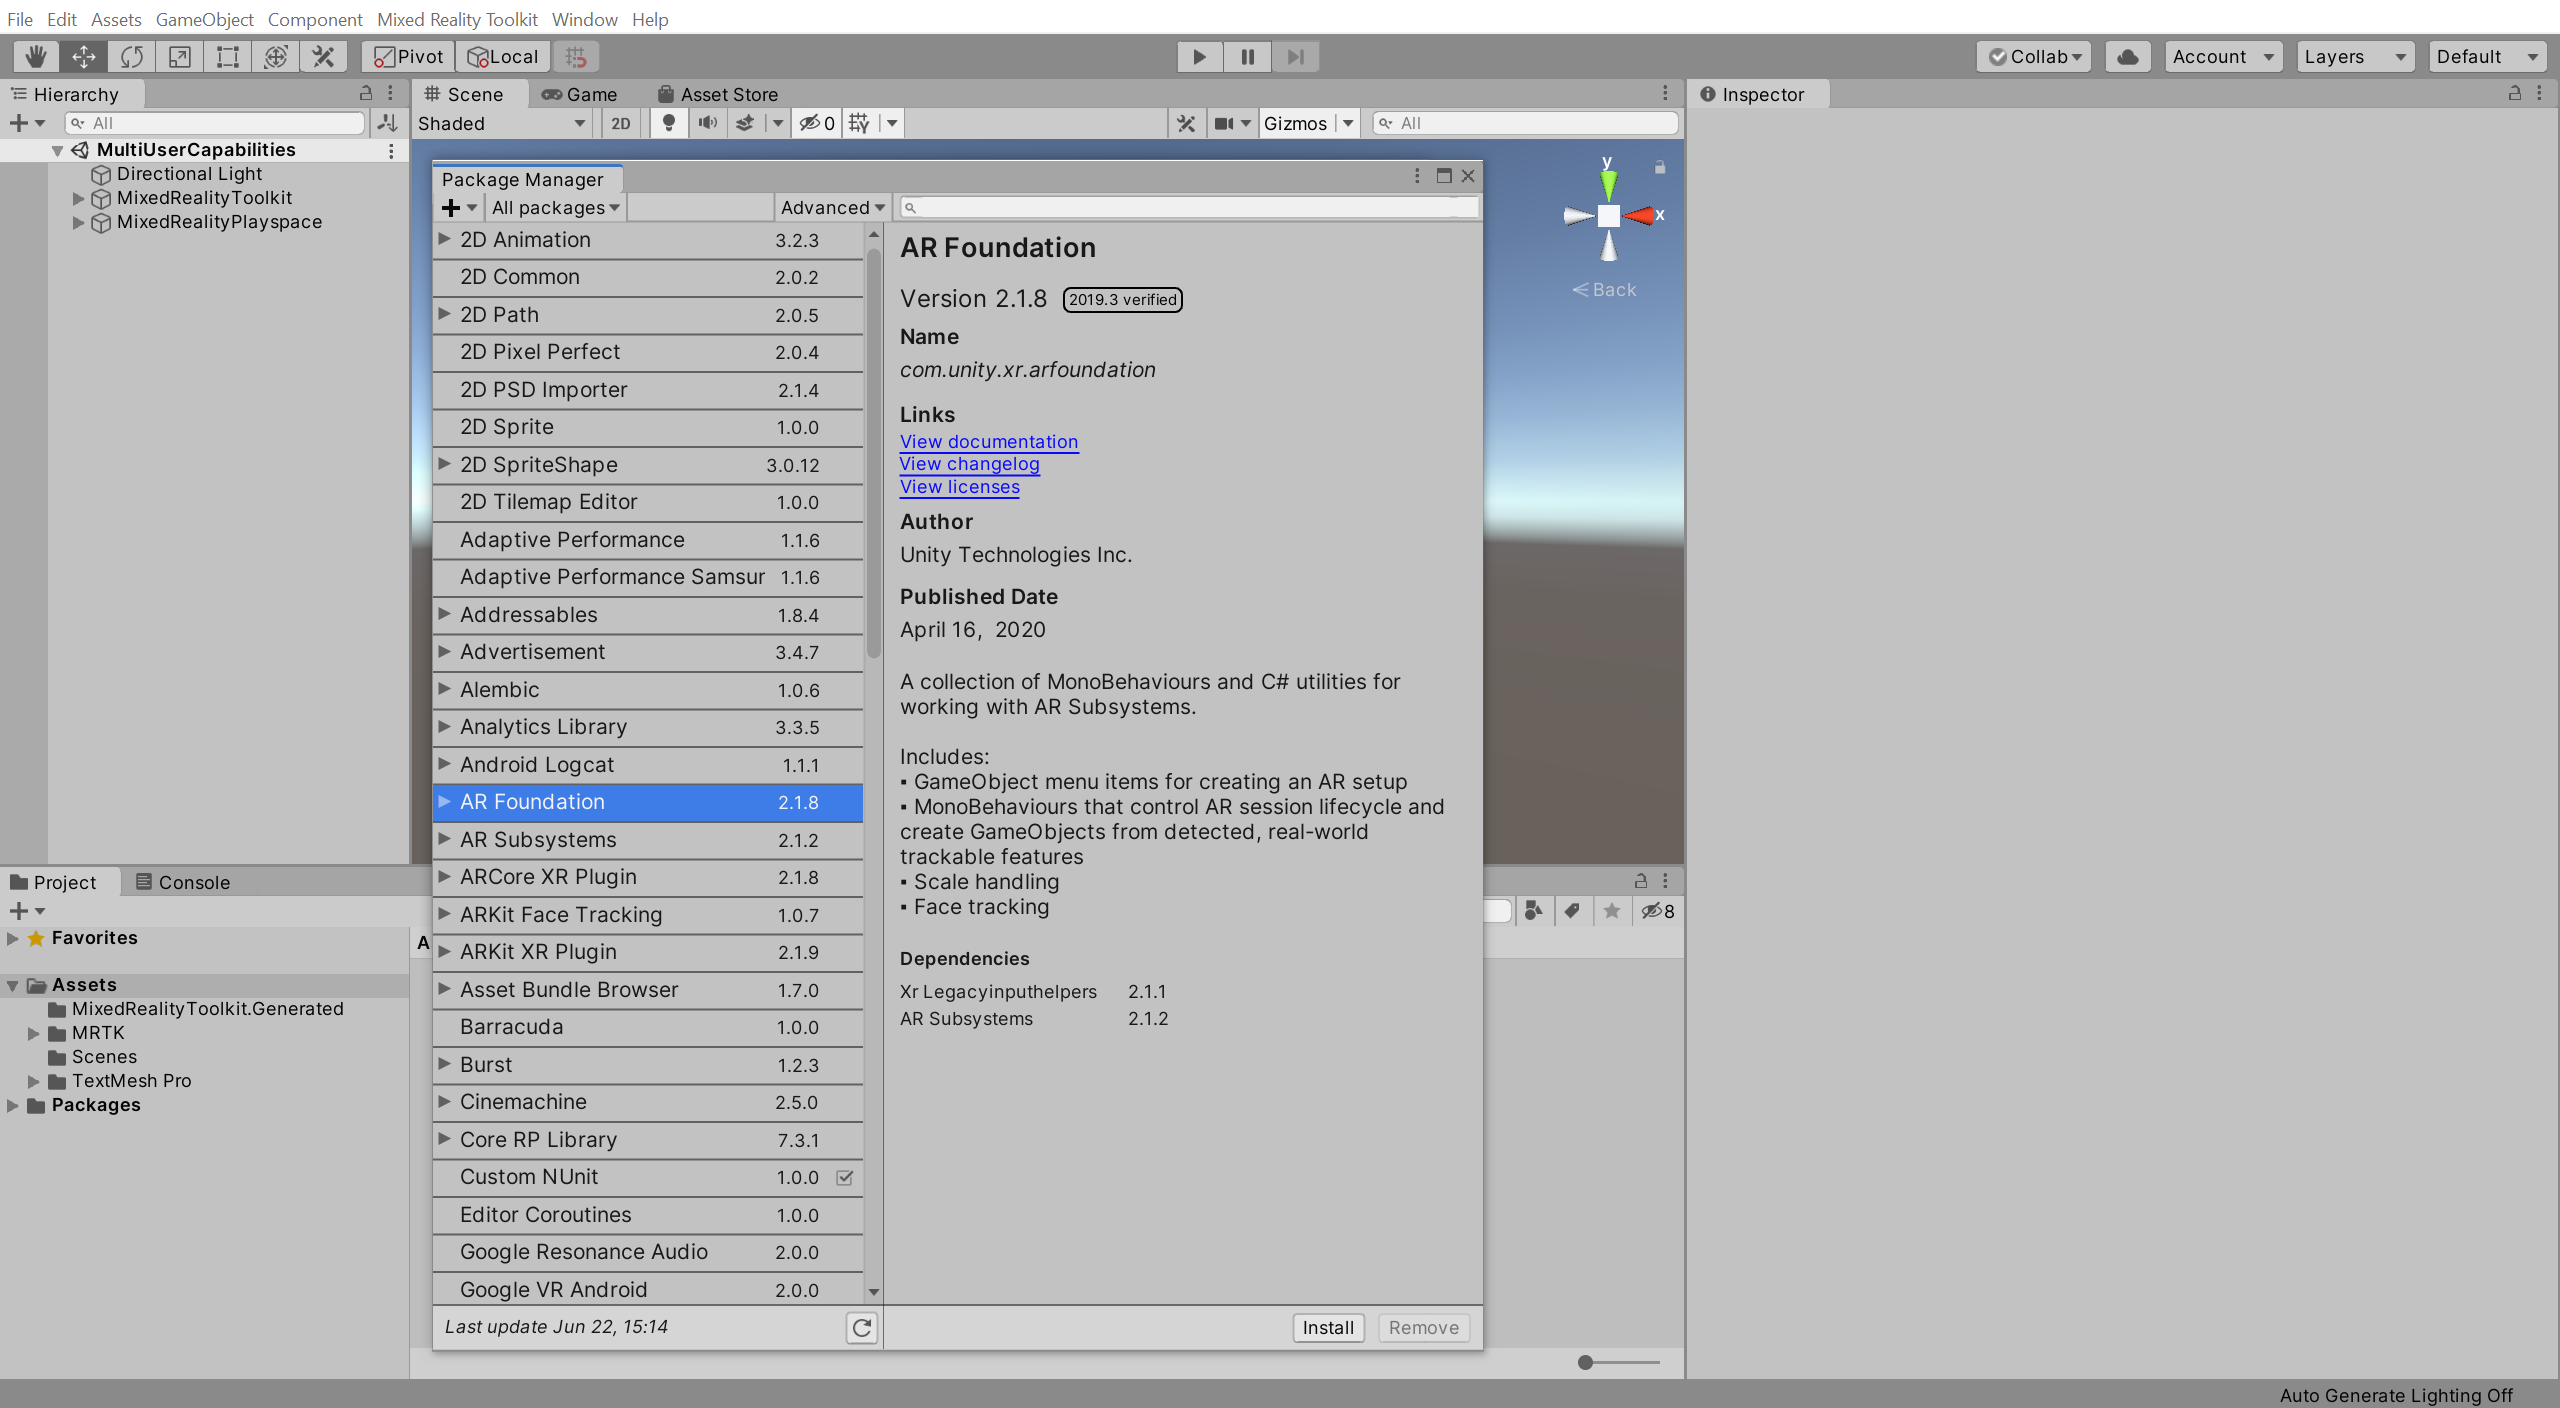This screenshot has height=1408, width=2560.
Task: Open the Mixed Reality Toolkit menu
Action: 457,19
